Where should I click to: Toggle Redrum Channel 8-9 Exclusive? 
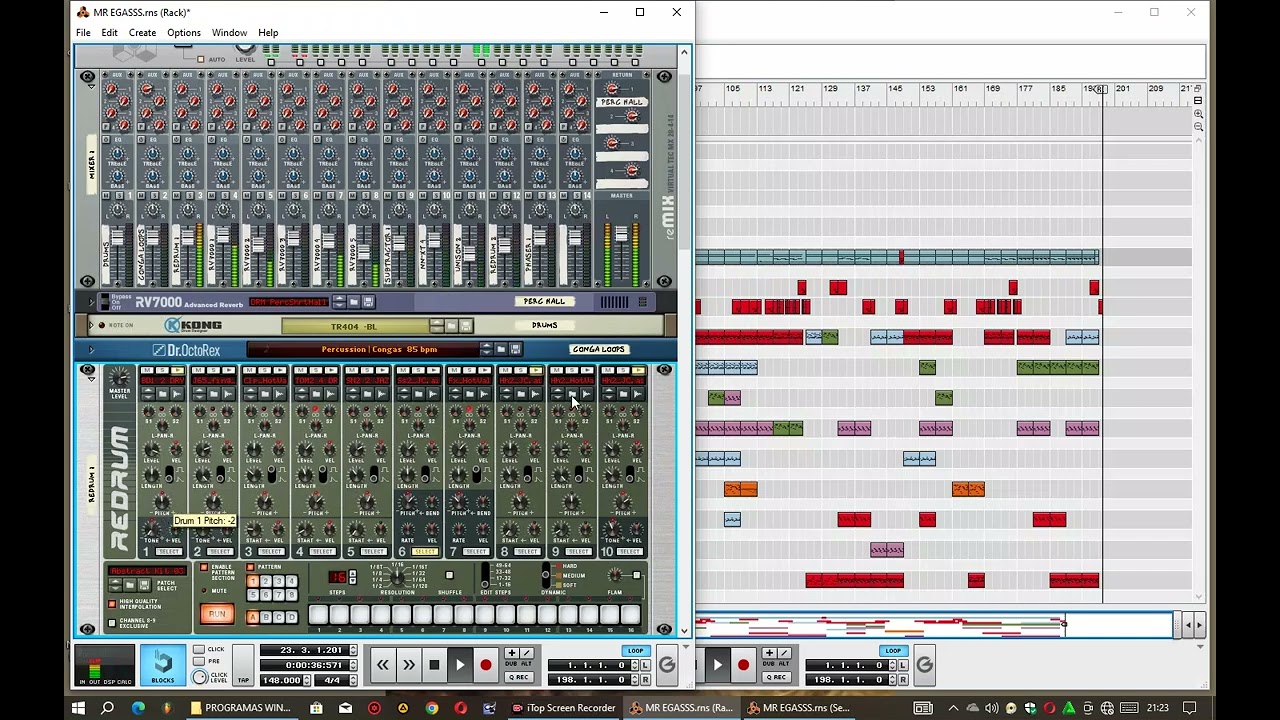click(112, 622)
